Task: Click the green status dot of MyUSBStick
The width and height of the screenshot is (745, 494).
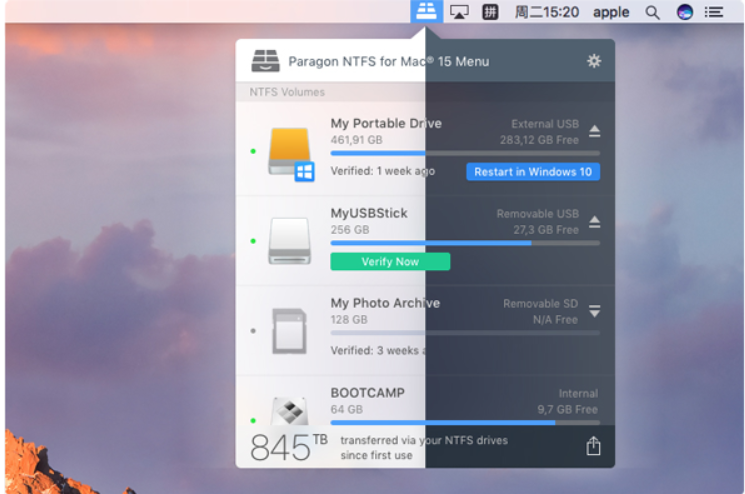Action: click(x=253, y=241)
